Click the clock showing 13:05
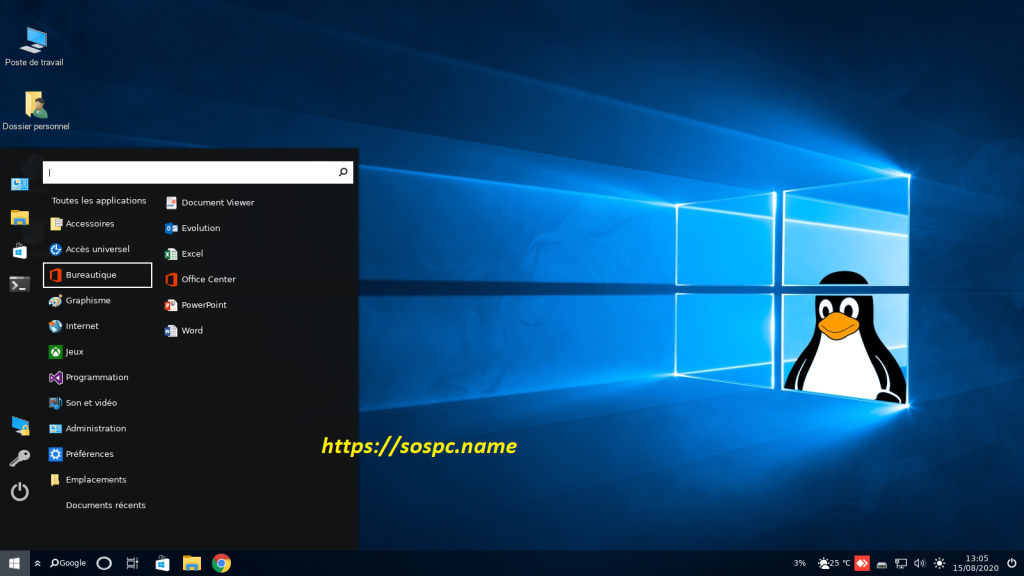The image size is (1024, 576). (x=975, y=563)
